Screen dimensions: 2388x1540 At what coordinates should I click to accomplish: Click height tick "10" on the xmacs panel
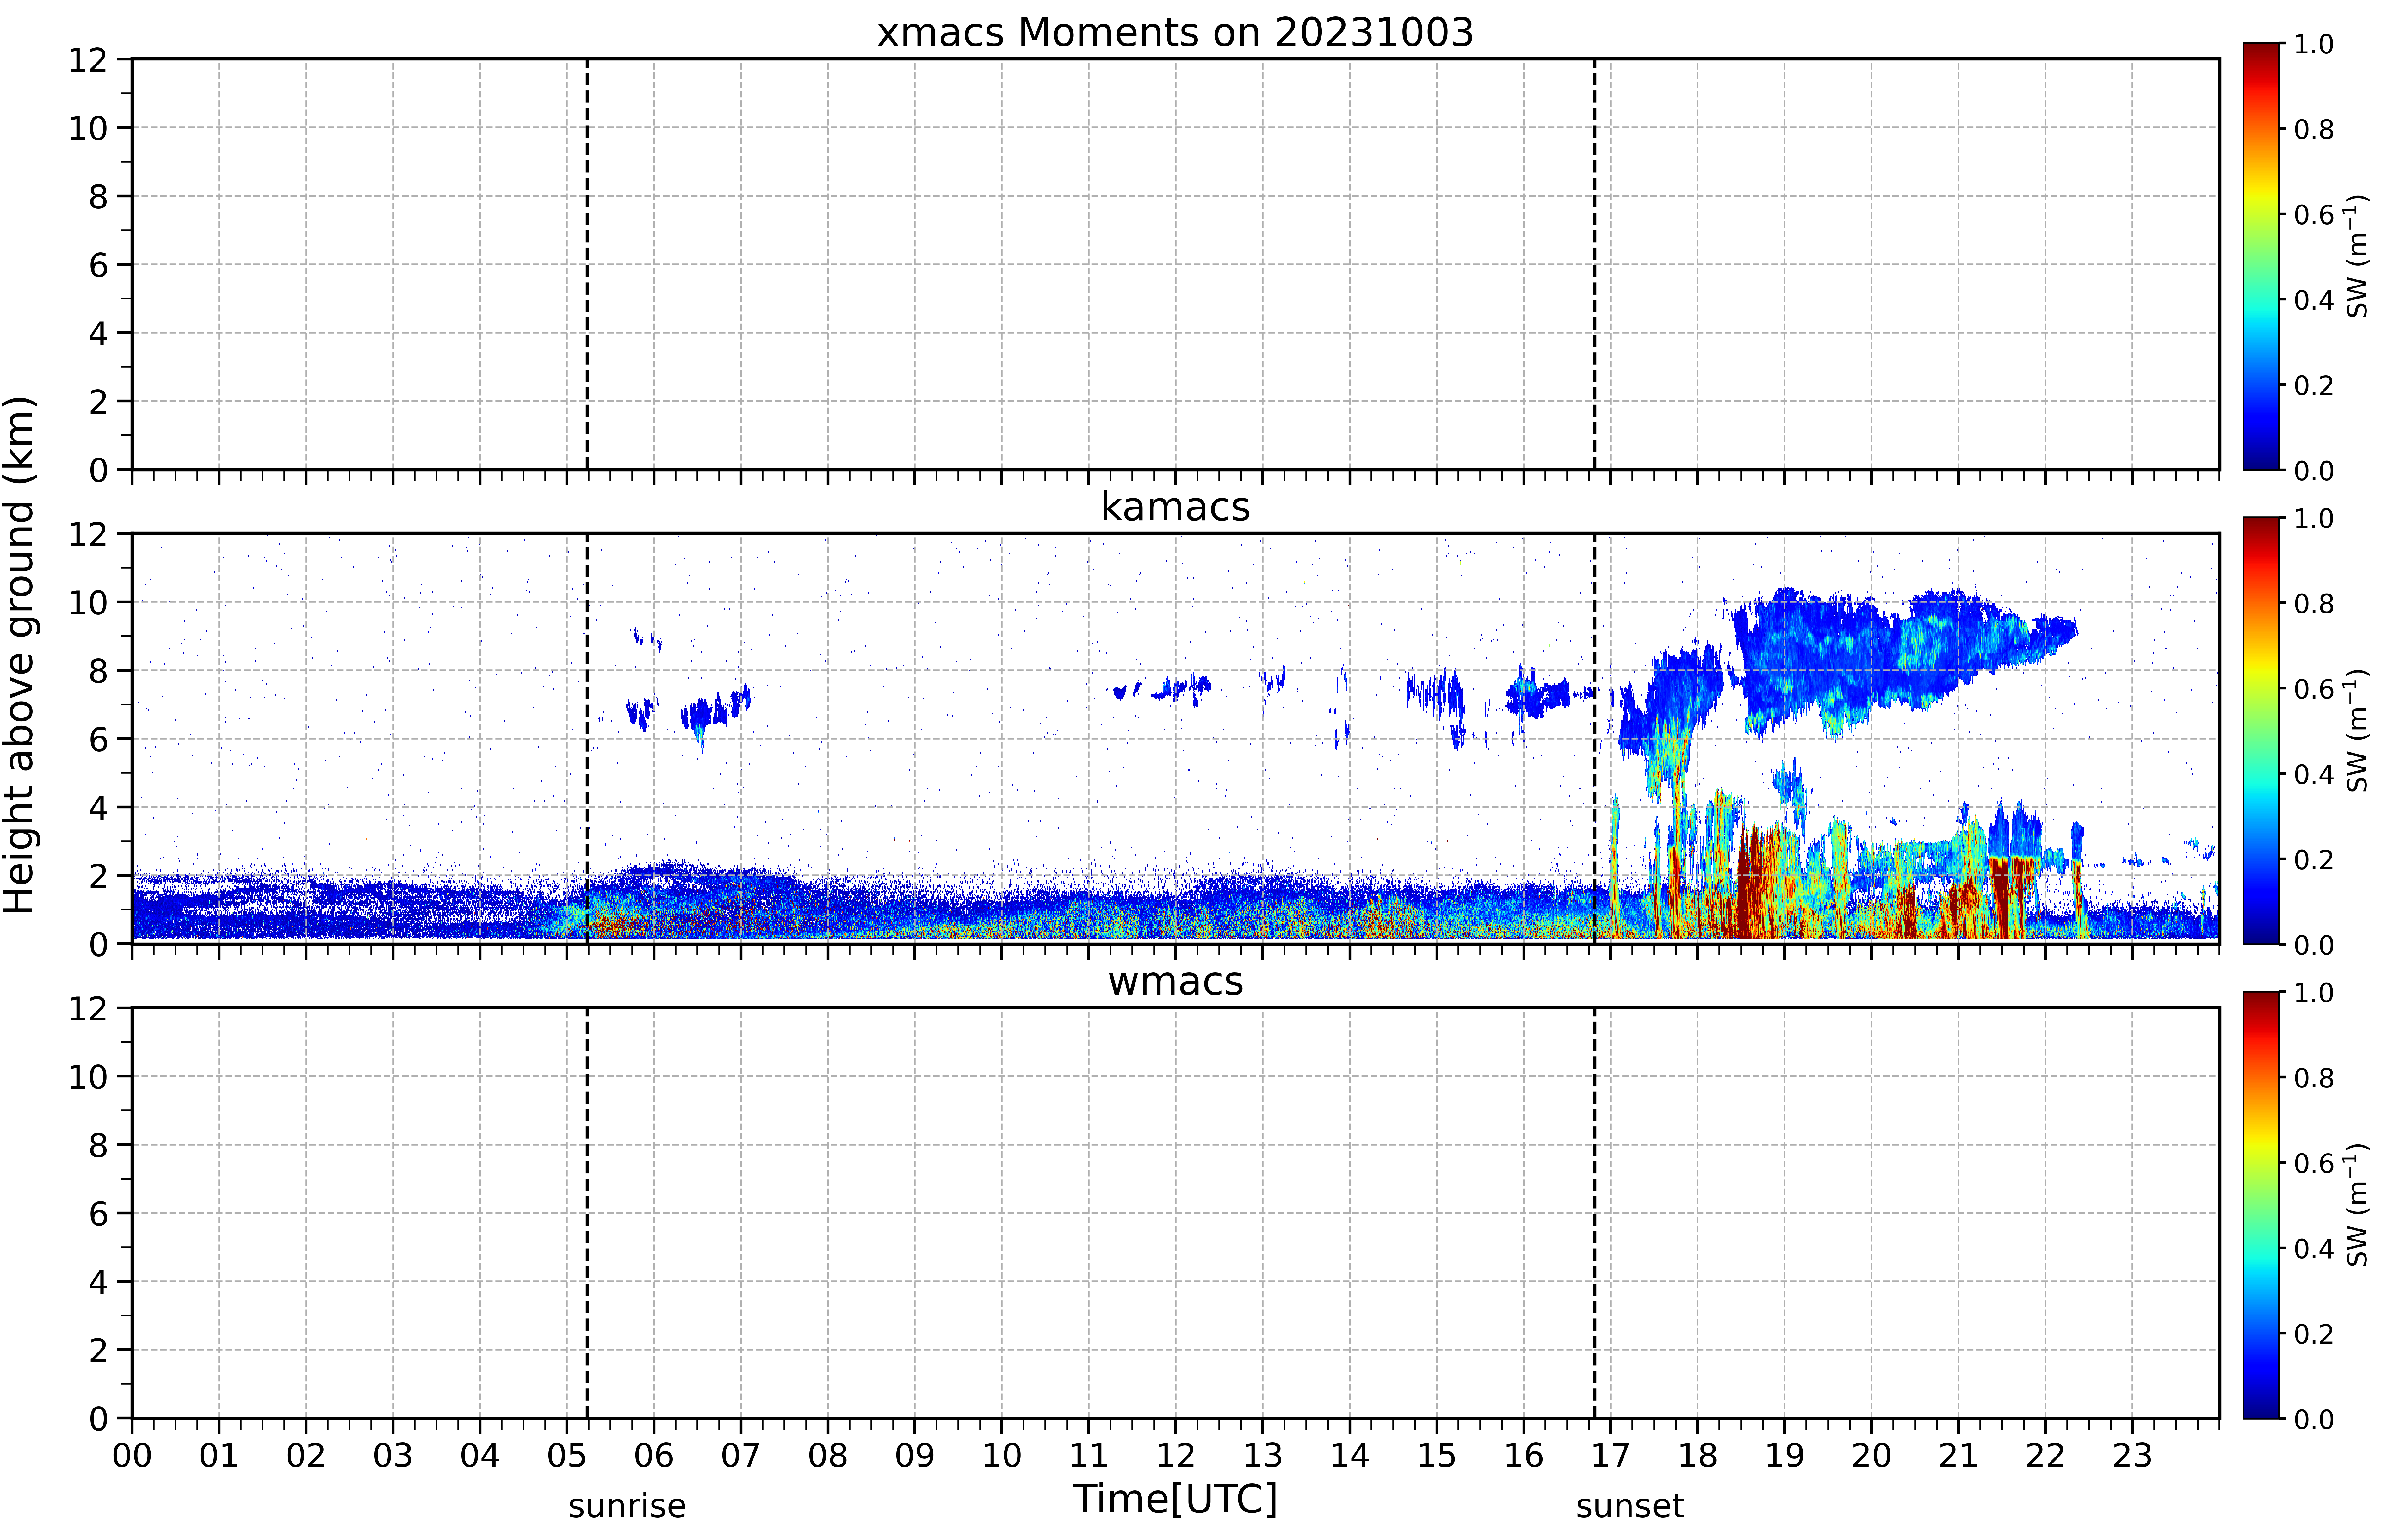coord(88,128)
